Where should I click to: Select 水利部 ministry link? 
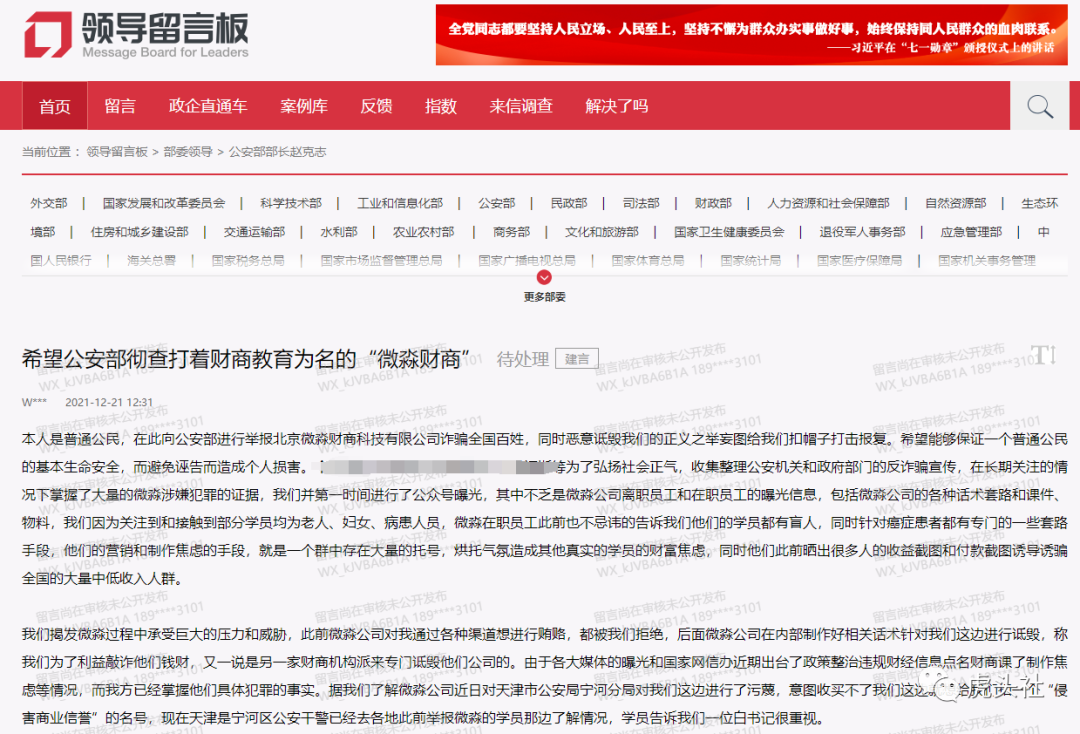click(x=339, y=232)
